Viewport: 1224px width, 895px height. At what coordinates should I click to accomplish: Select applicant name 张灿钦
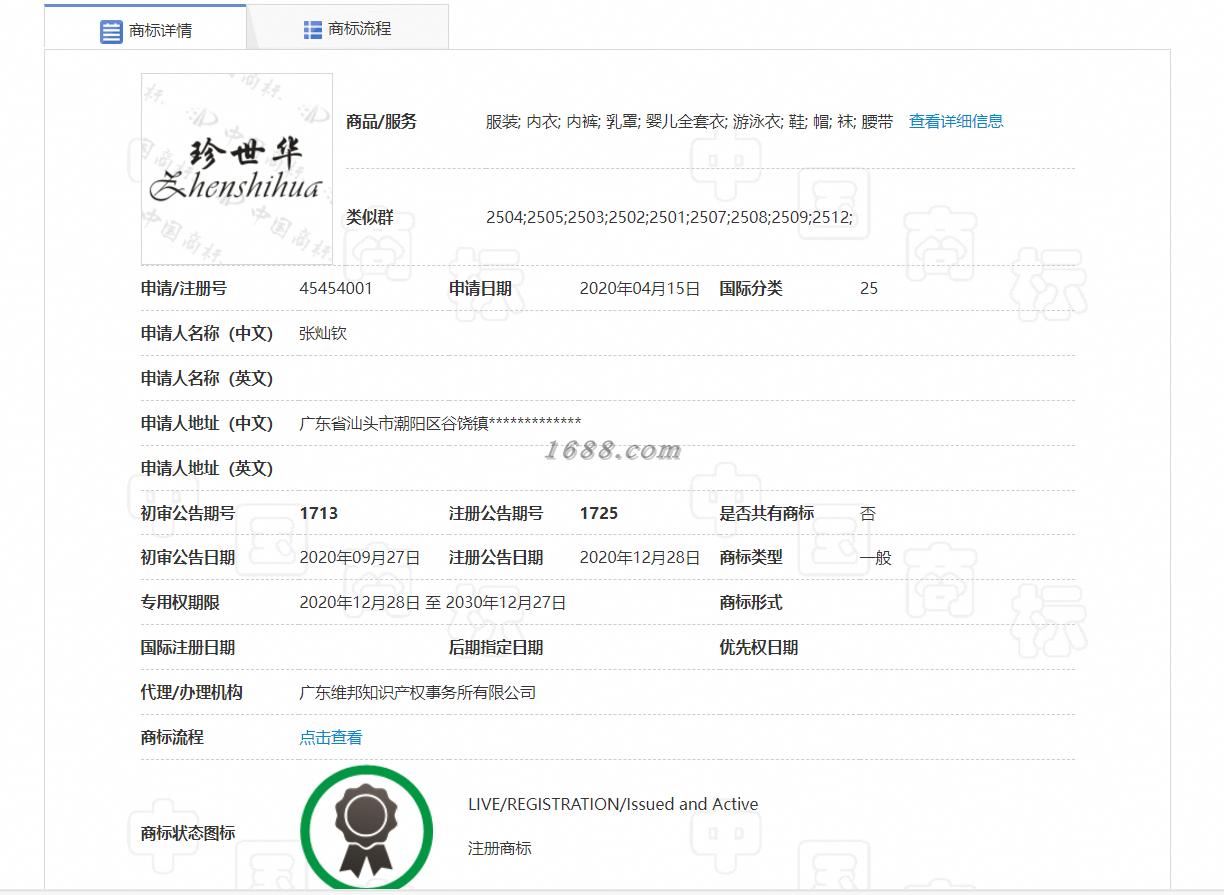(x=323, y=333)
